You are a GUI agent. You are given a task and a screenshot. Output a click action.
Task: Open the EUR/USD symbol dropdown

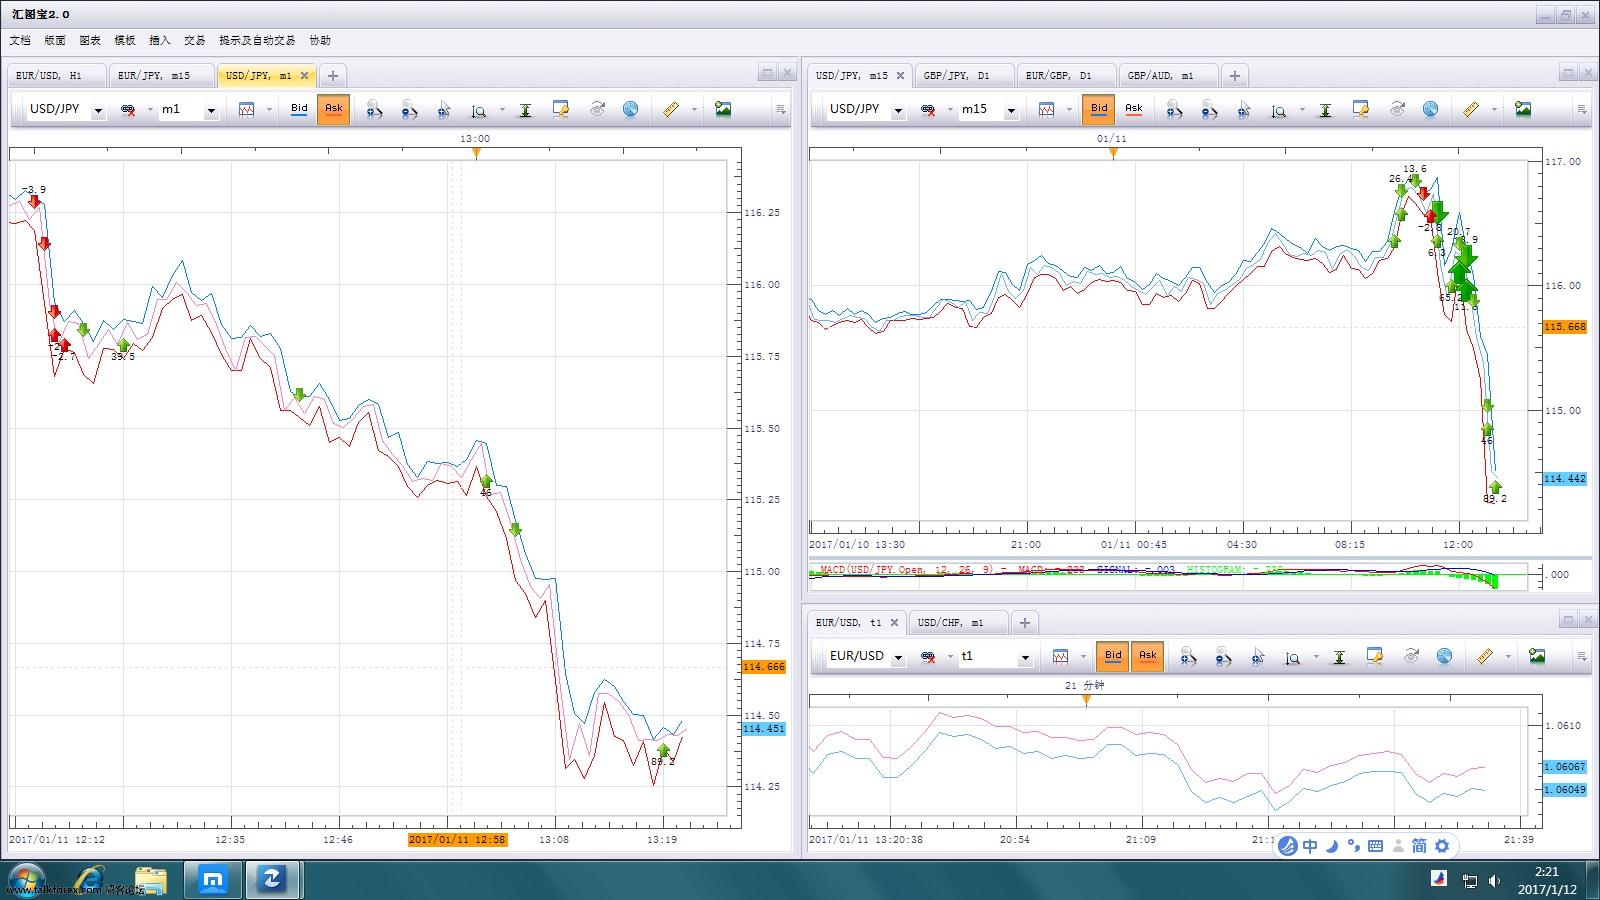pyautogui.click(x=898, y=657)
